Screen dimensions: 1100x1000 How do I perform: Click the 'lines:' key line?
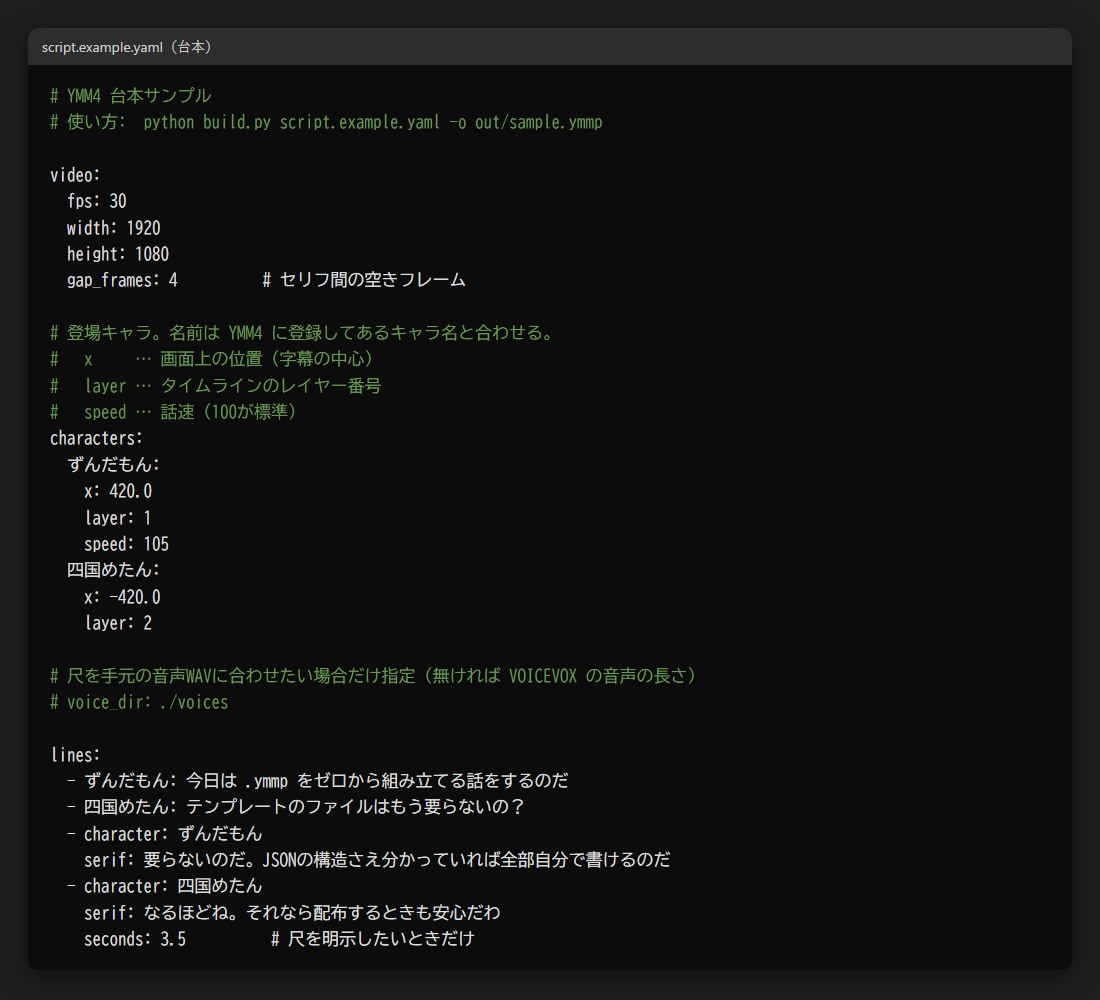tap(75, 755)
